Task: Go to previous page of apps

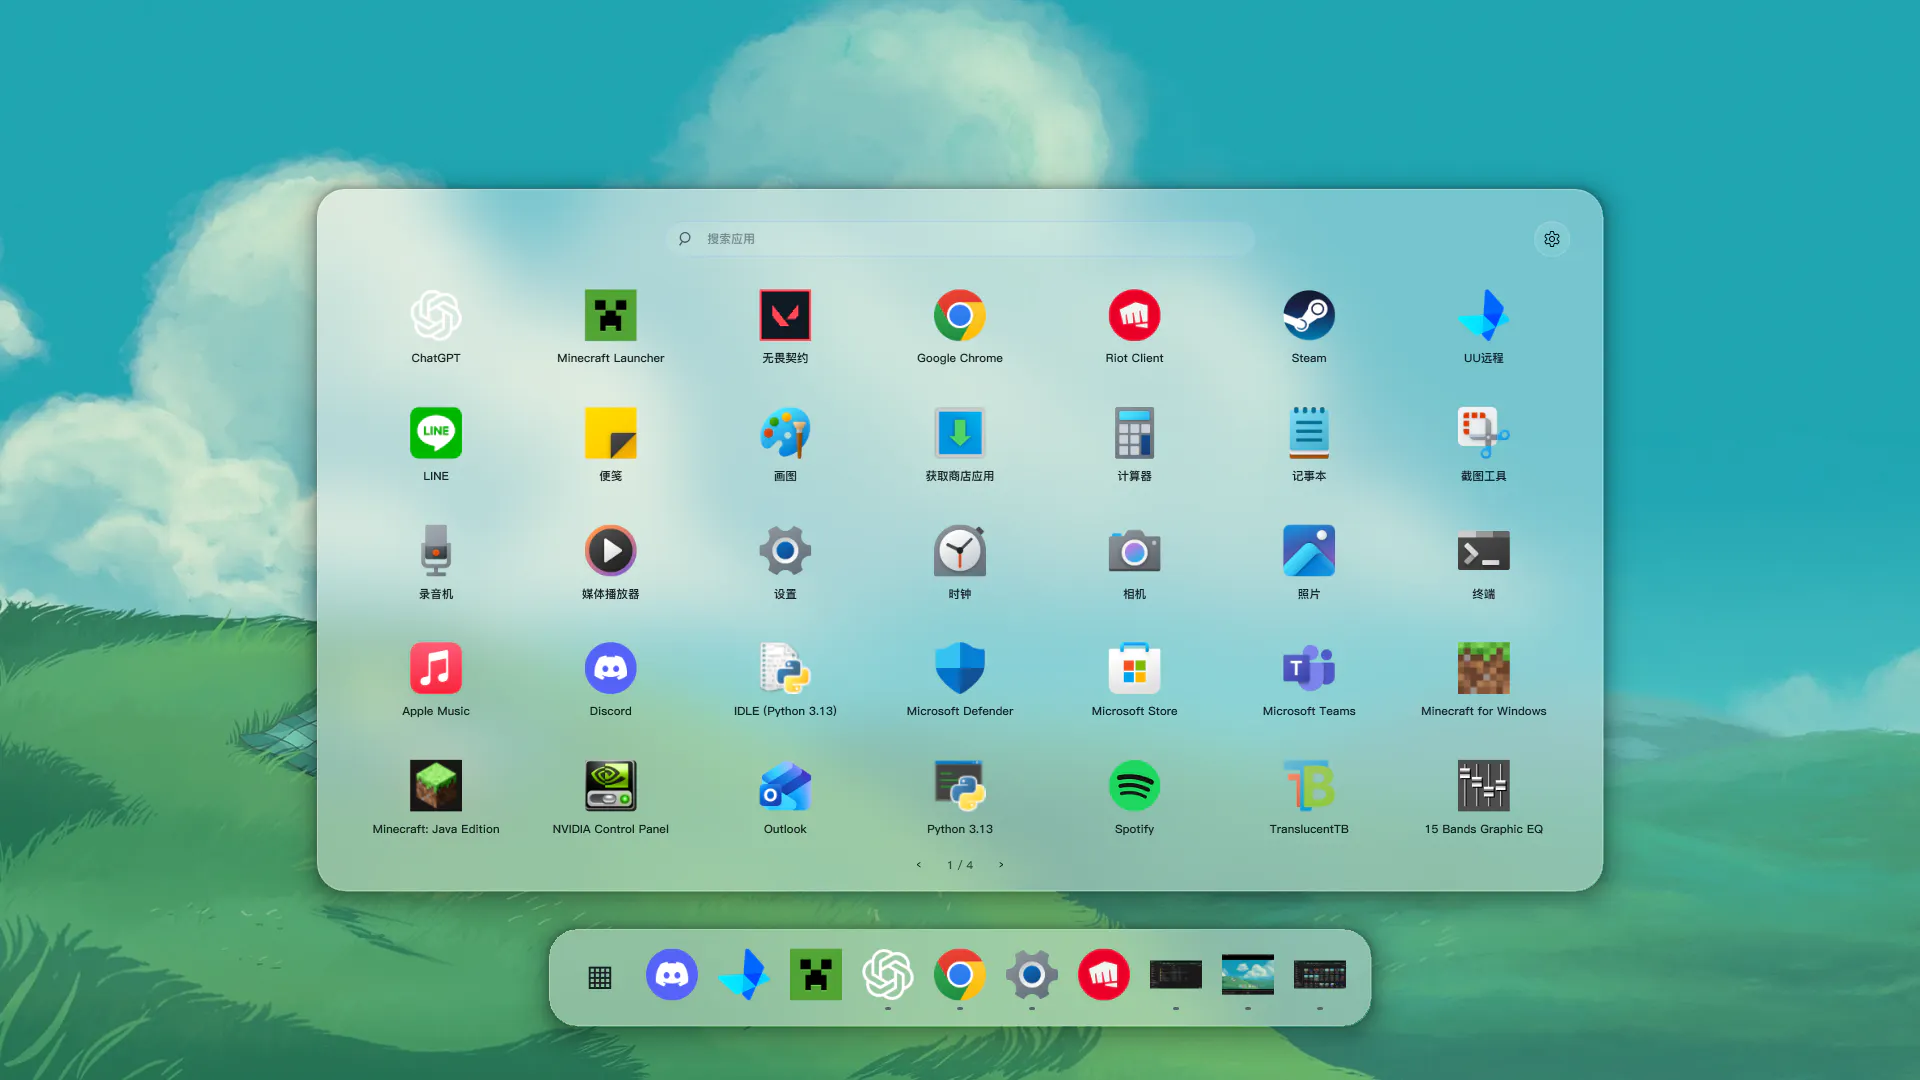Action: click(x=919, y=865)
